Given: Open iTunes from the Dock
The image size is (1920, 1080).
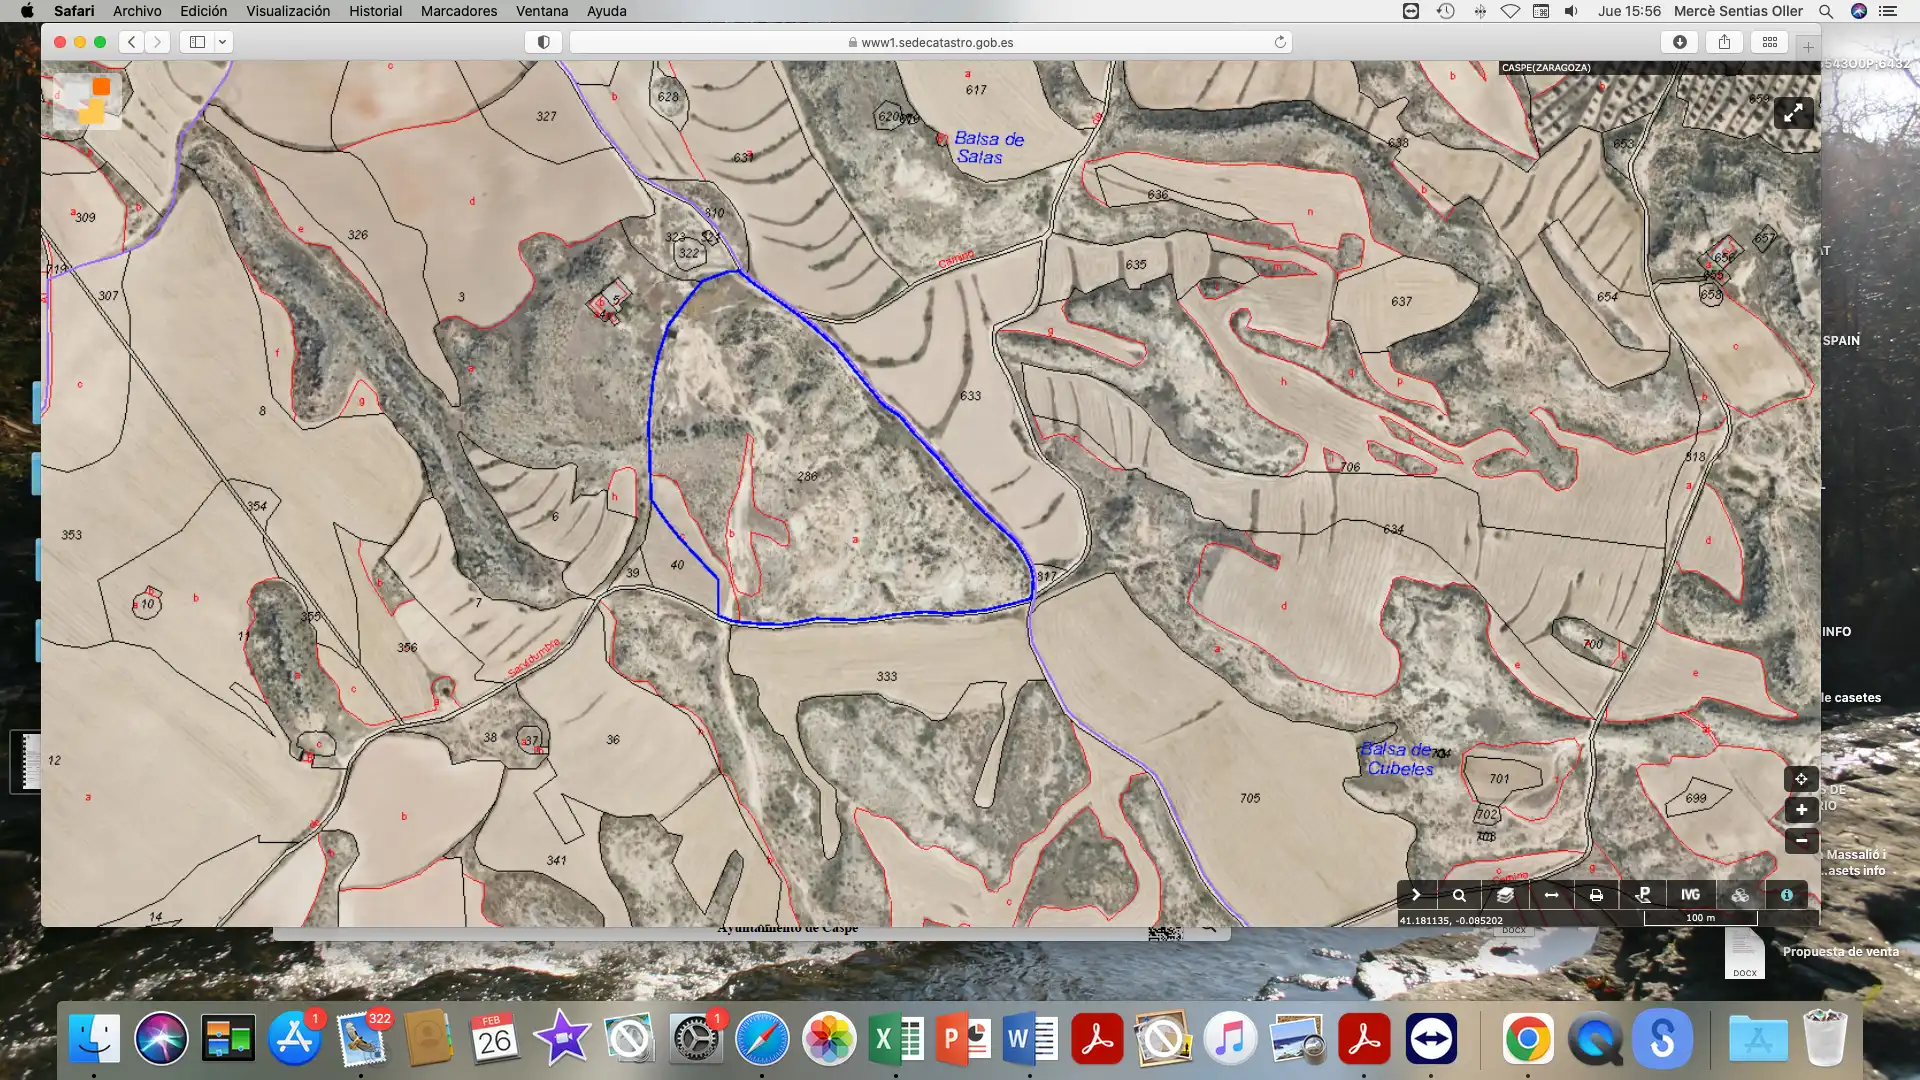Looking at the screenshot, I should (1231, 1039).
